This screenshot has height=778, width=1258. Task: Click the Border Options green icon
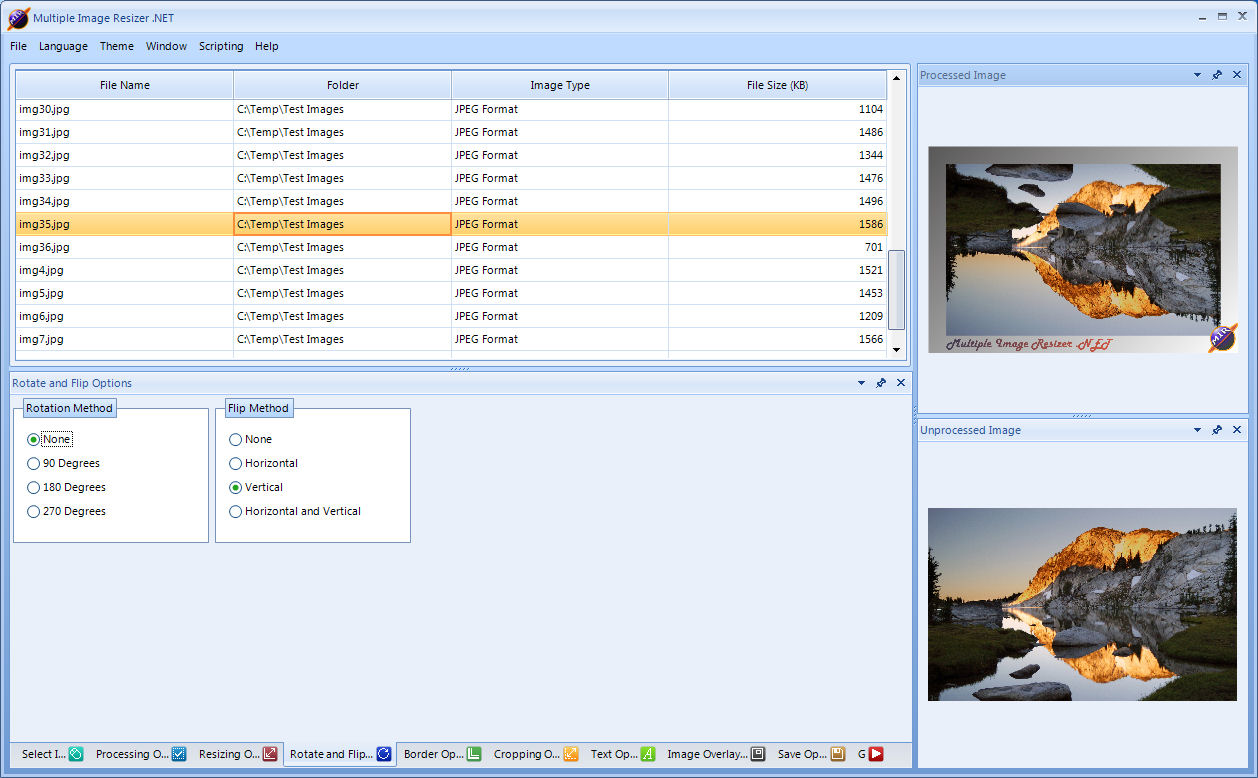474,754
